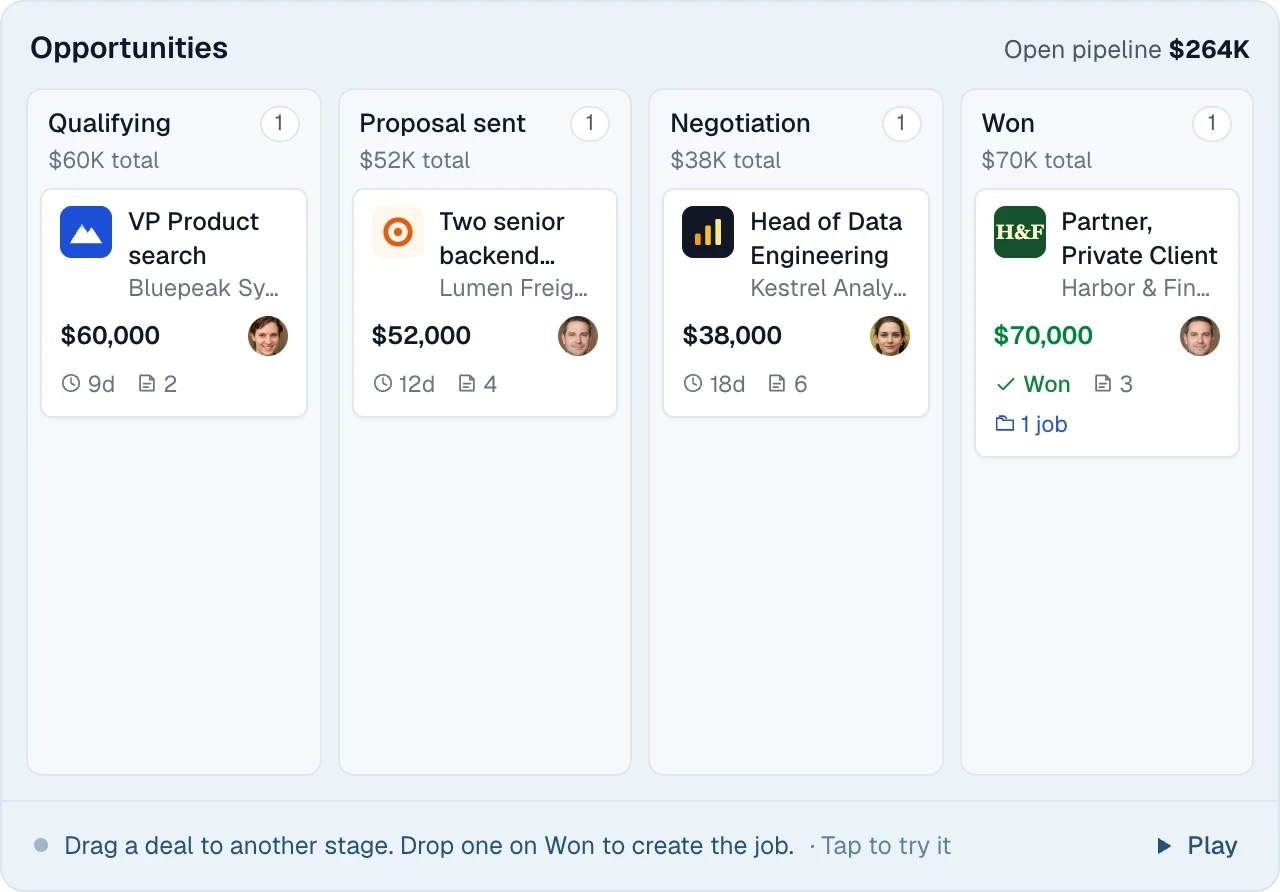The width and height of the screenshot is (1280, 892).
Task: Play the drag demo
Action: [x=1197, y=846]
